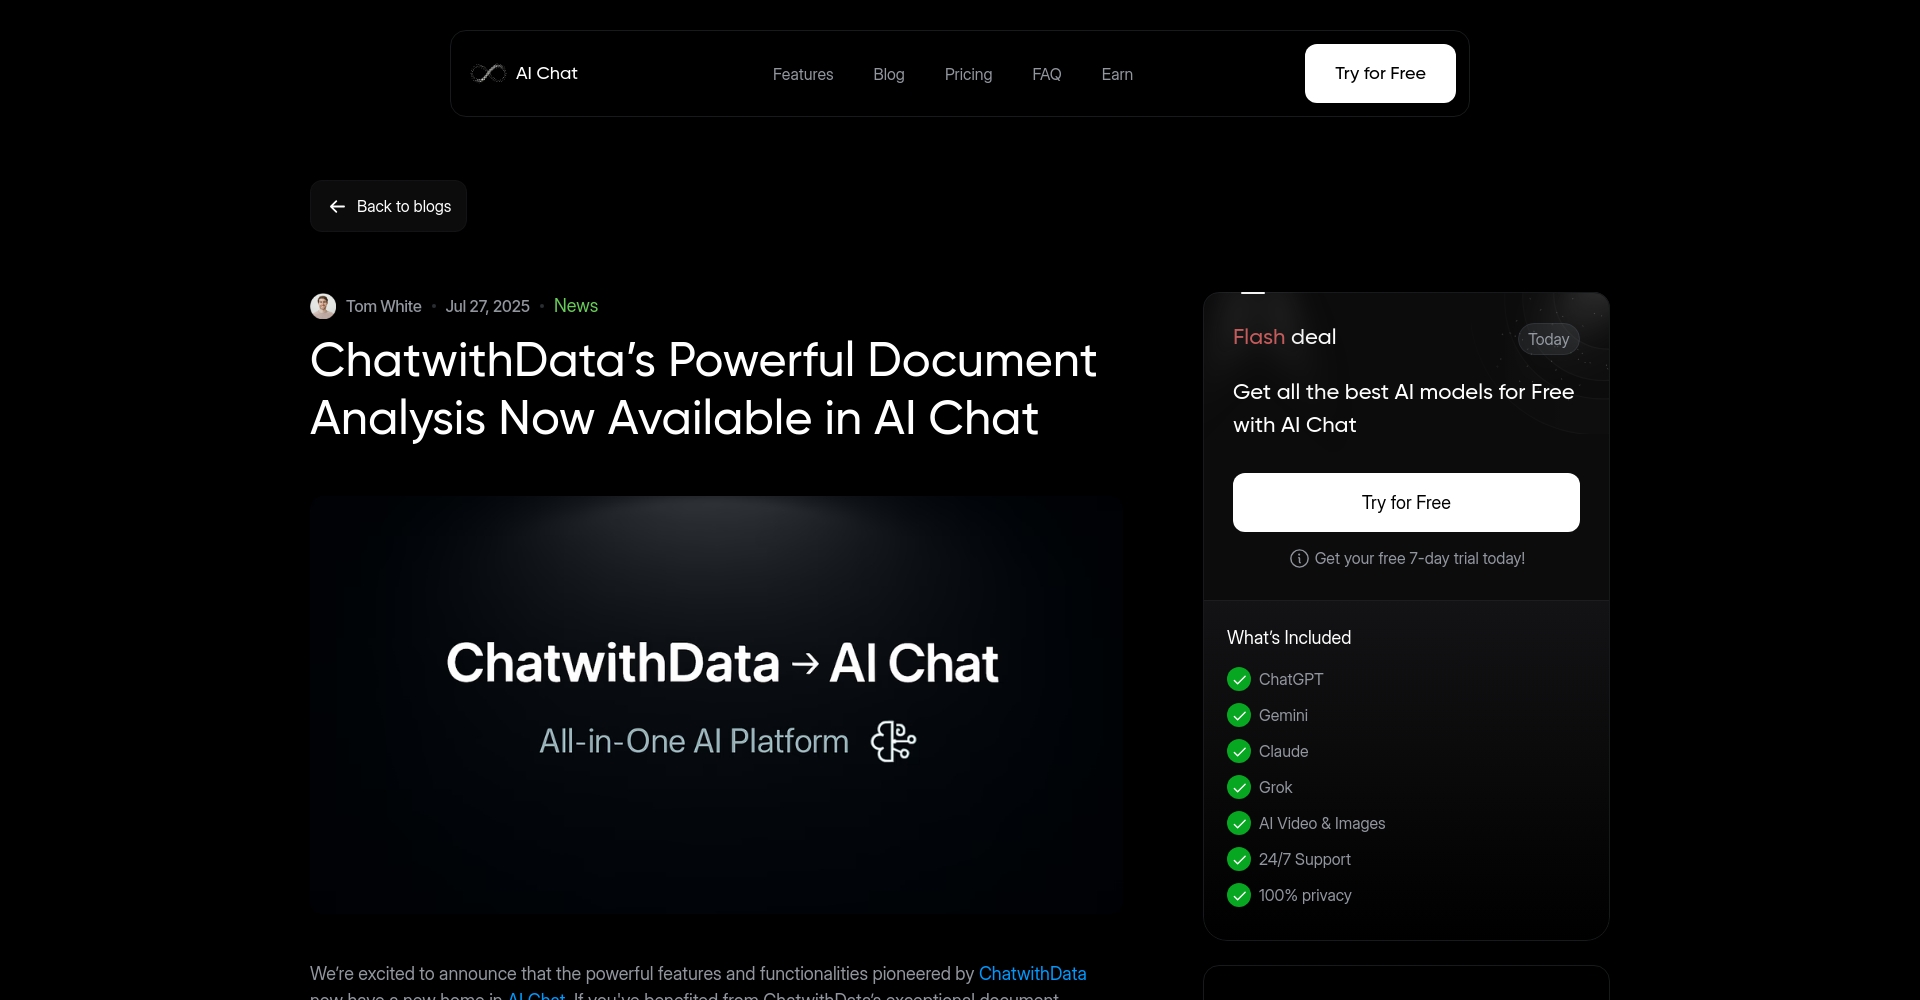
Task: Click the info icon next to free trial text
Action: 1298,559
